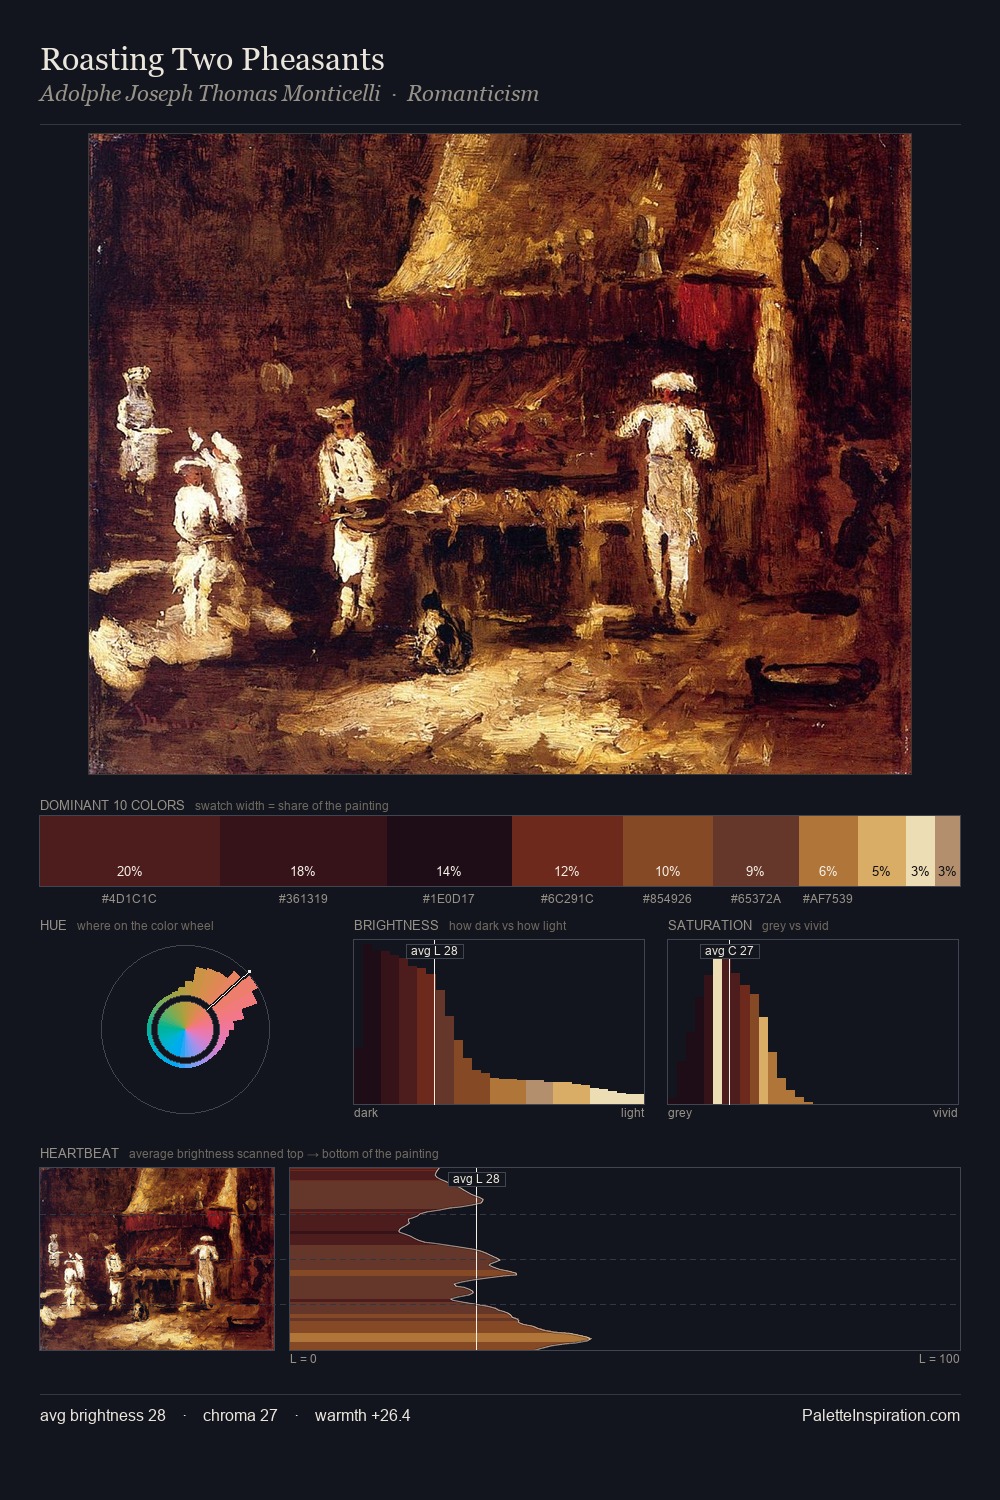This screenshot has width=1000, height=1500.
Task: Click the 'grey' saturation axis label
Action: tap(680, 1112)
